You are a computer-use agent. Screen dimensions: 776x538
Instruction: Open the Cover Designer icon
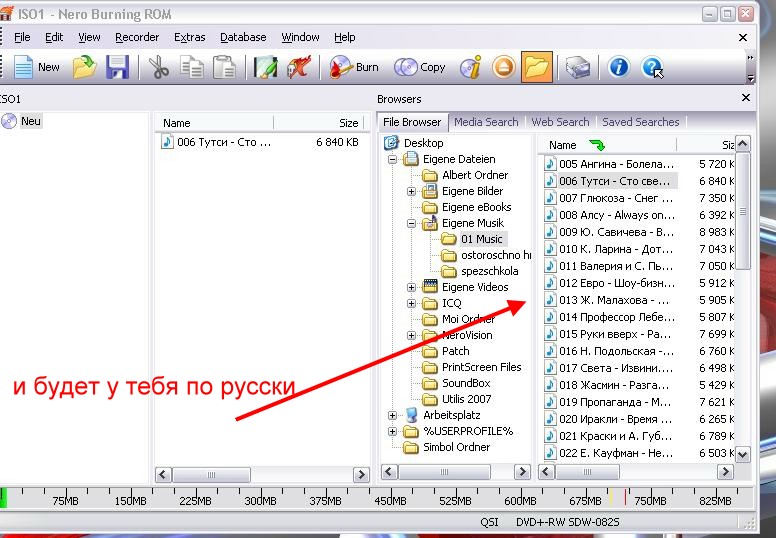[x=265, y=67]
